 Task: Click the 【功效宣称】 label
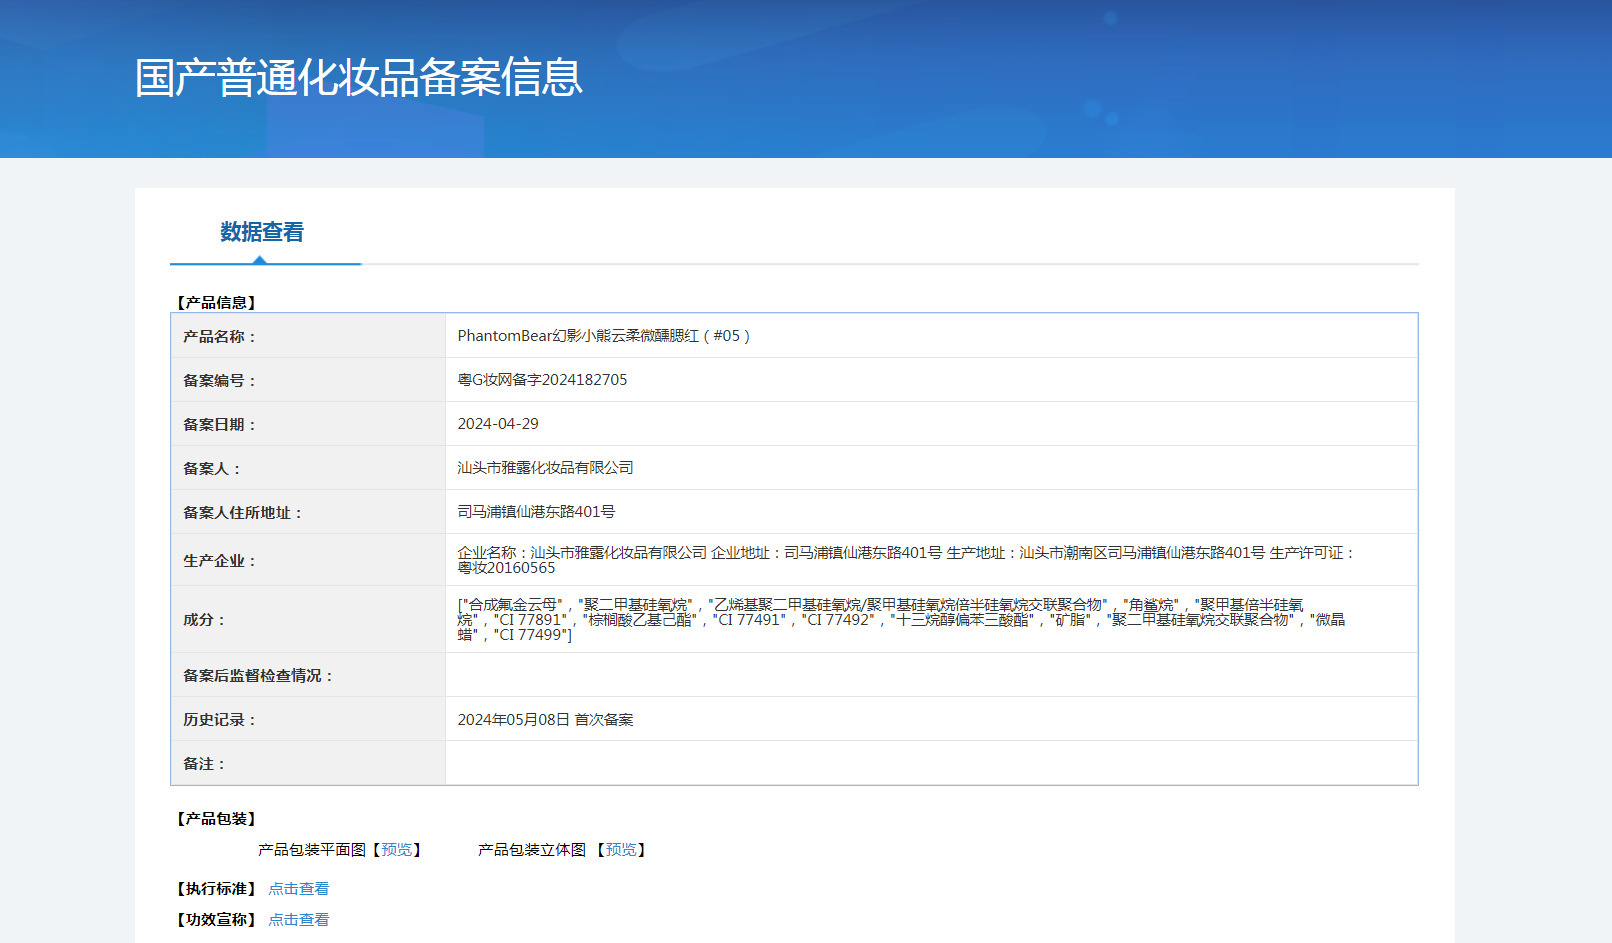(x=217, y=920)
